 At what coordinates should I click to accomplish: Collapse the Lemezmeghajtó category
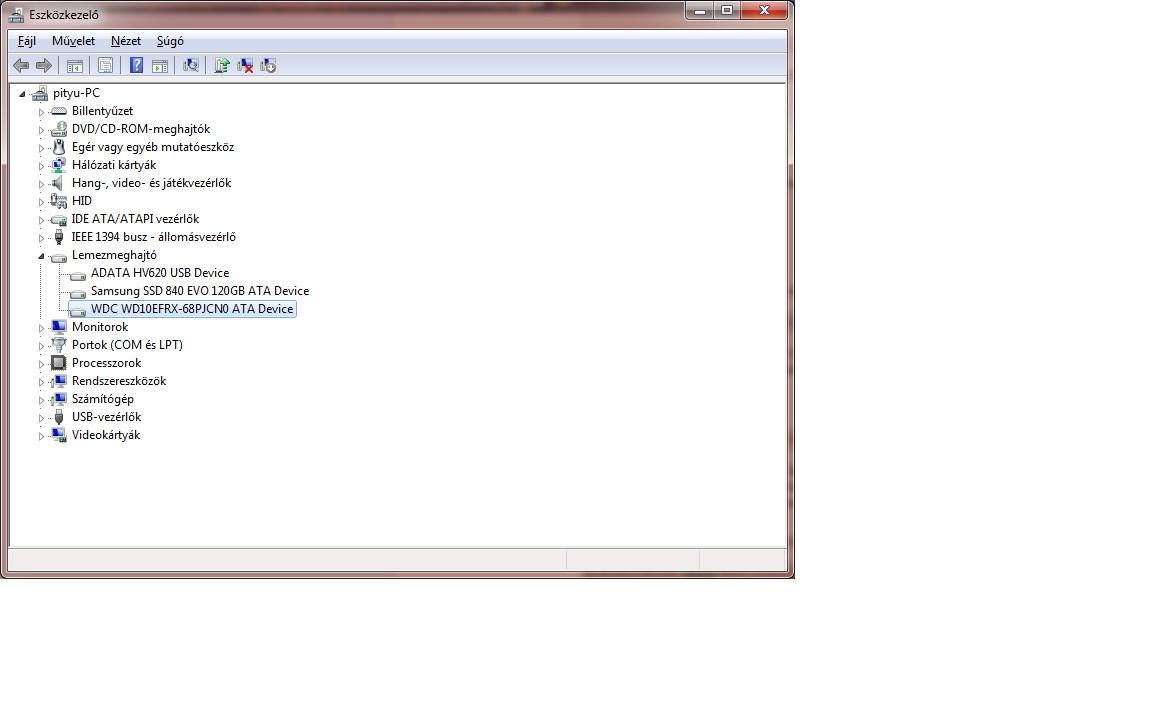click(41, 256)
